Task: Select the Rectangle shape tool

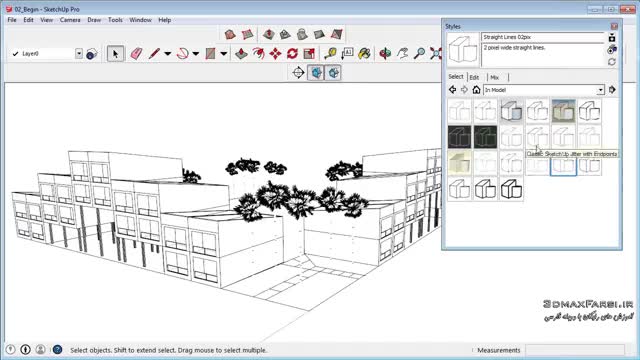Action: (x=210, y=53)
